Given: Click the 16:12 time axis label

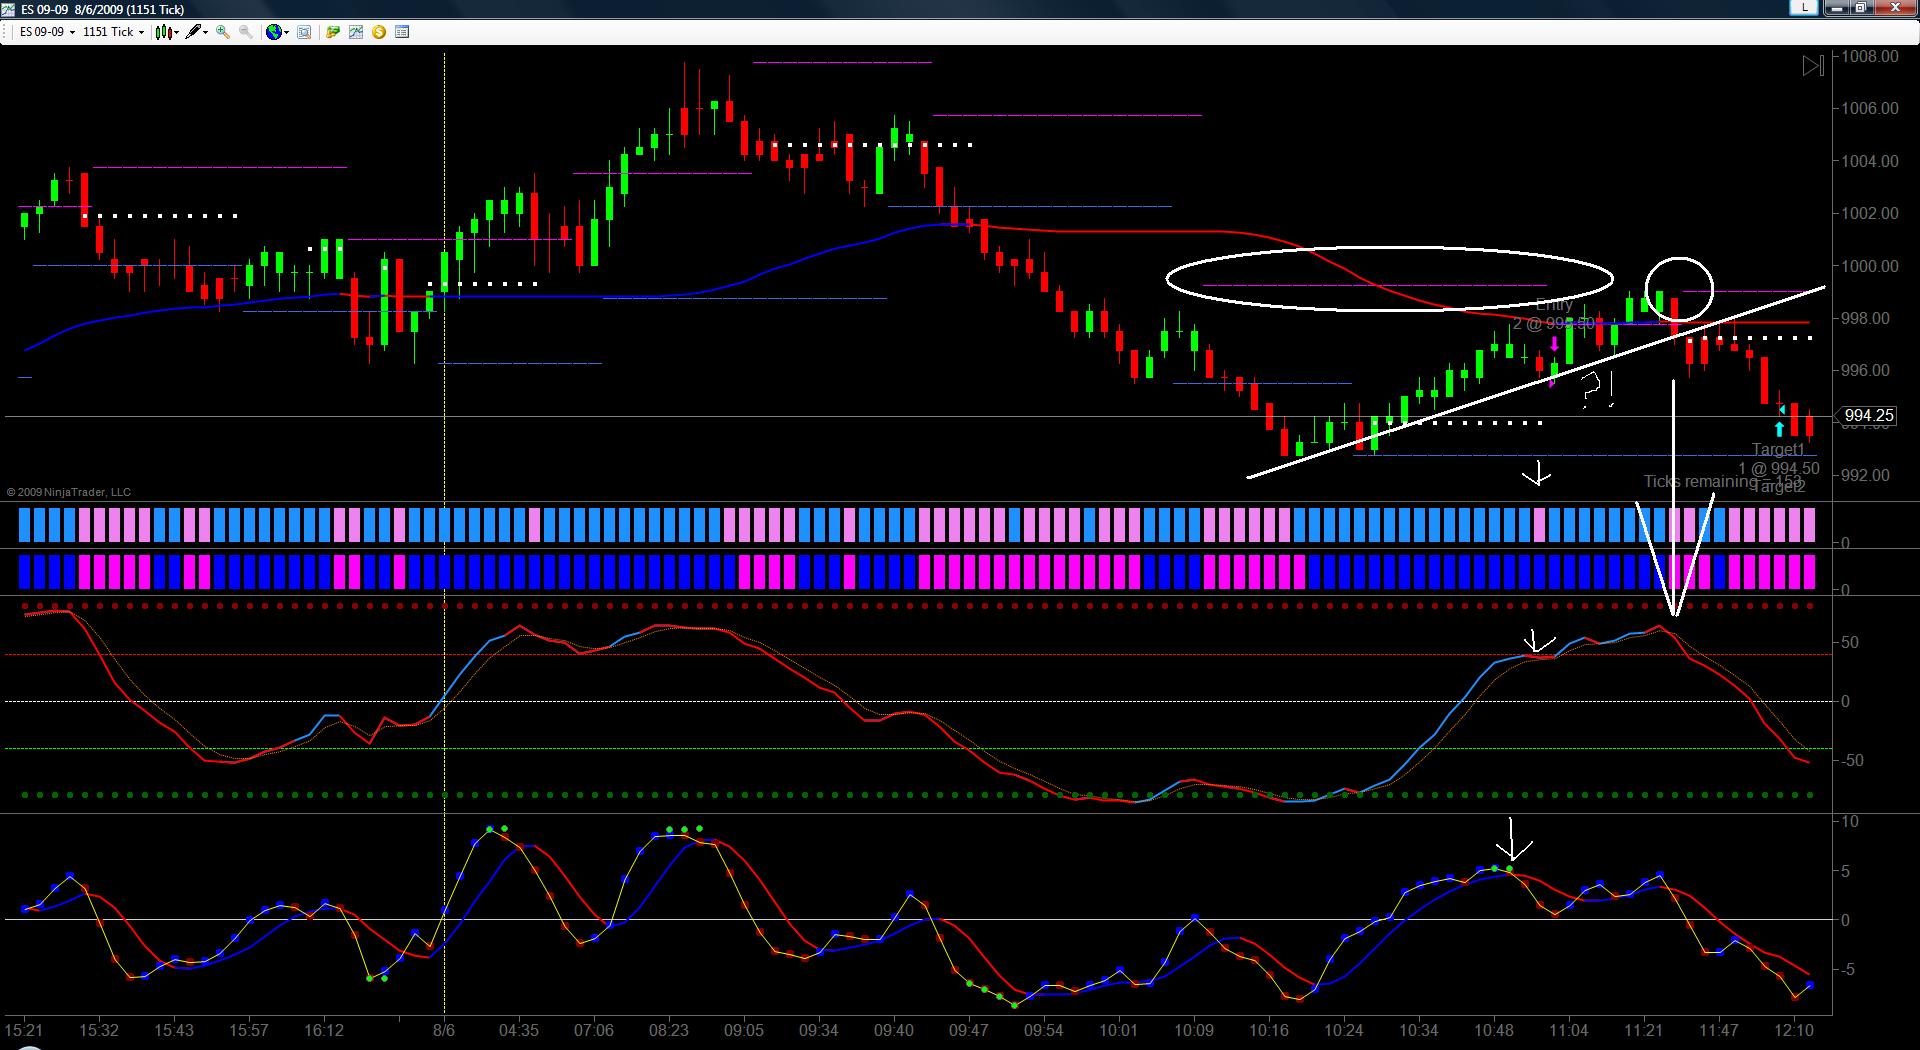Looking at the screenshot, I should (x=324, y=1030).
